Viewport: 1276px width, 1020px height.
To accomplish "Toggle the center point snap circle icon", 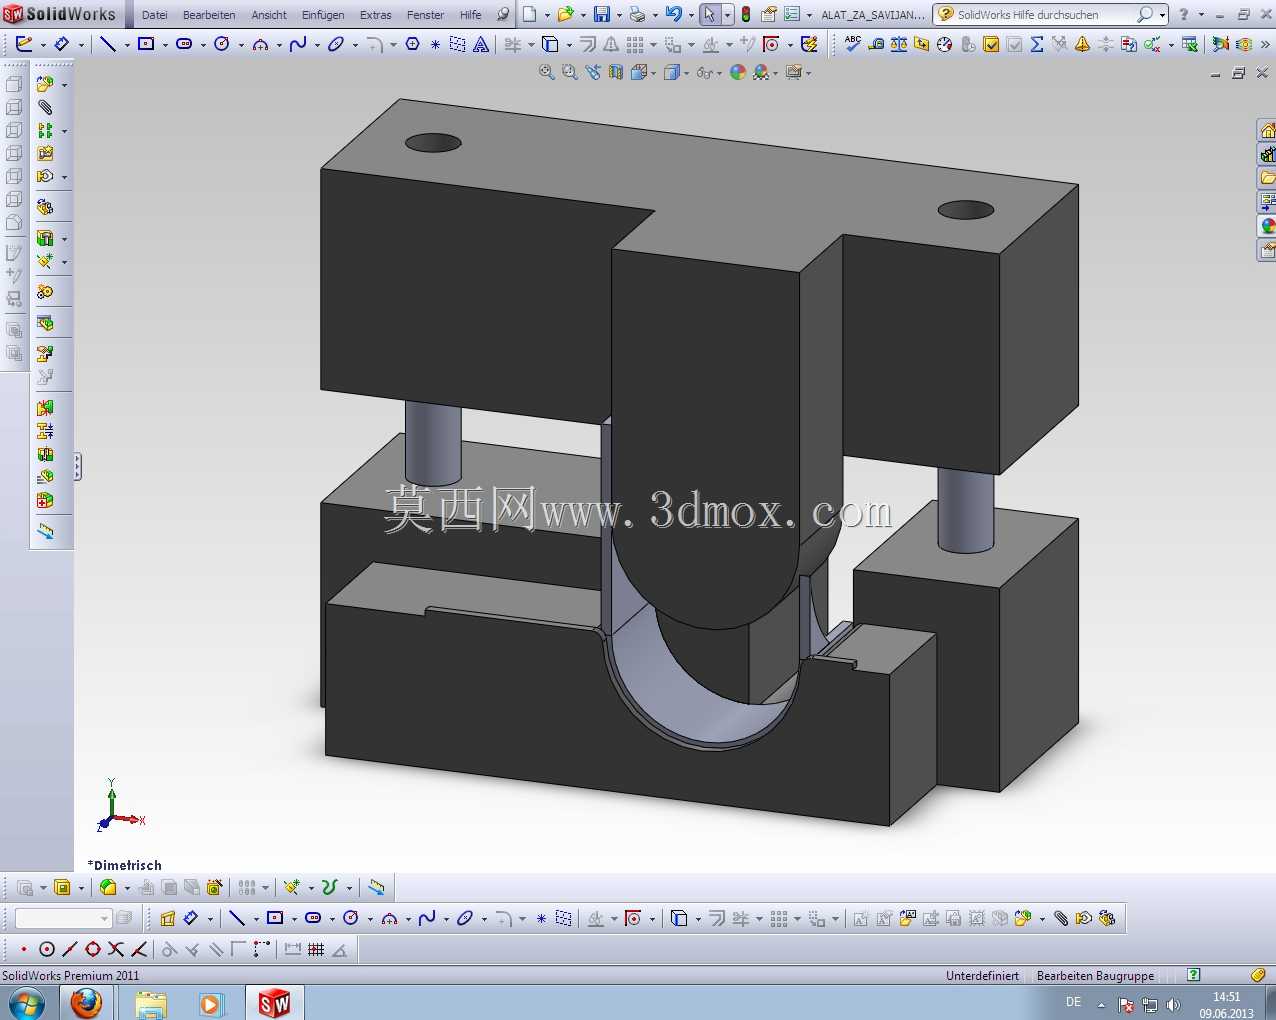I will coord(46,949).
